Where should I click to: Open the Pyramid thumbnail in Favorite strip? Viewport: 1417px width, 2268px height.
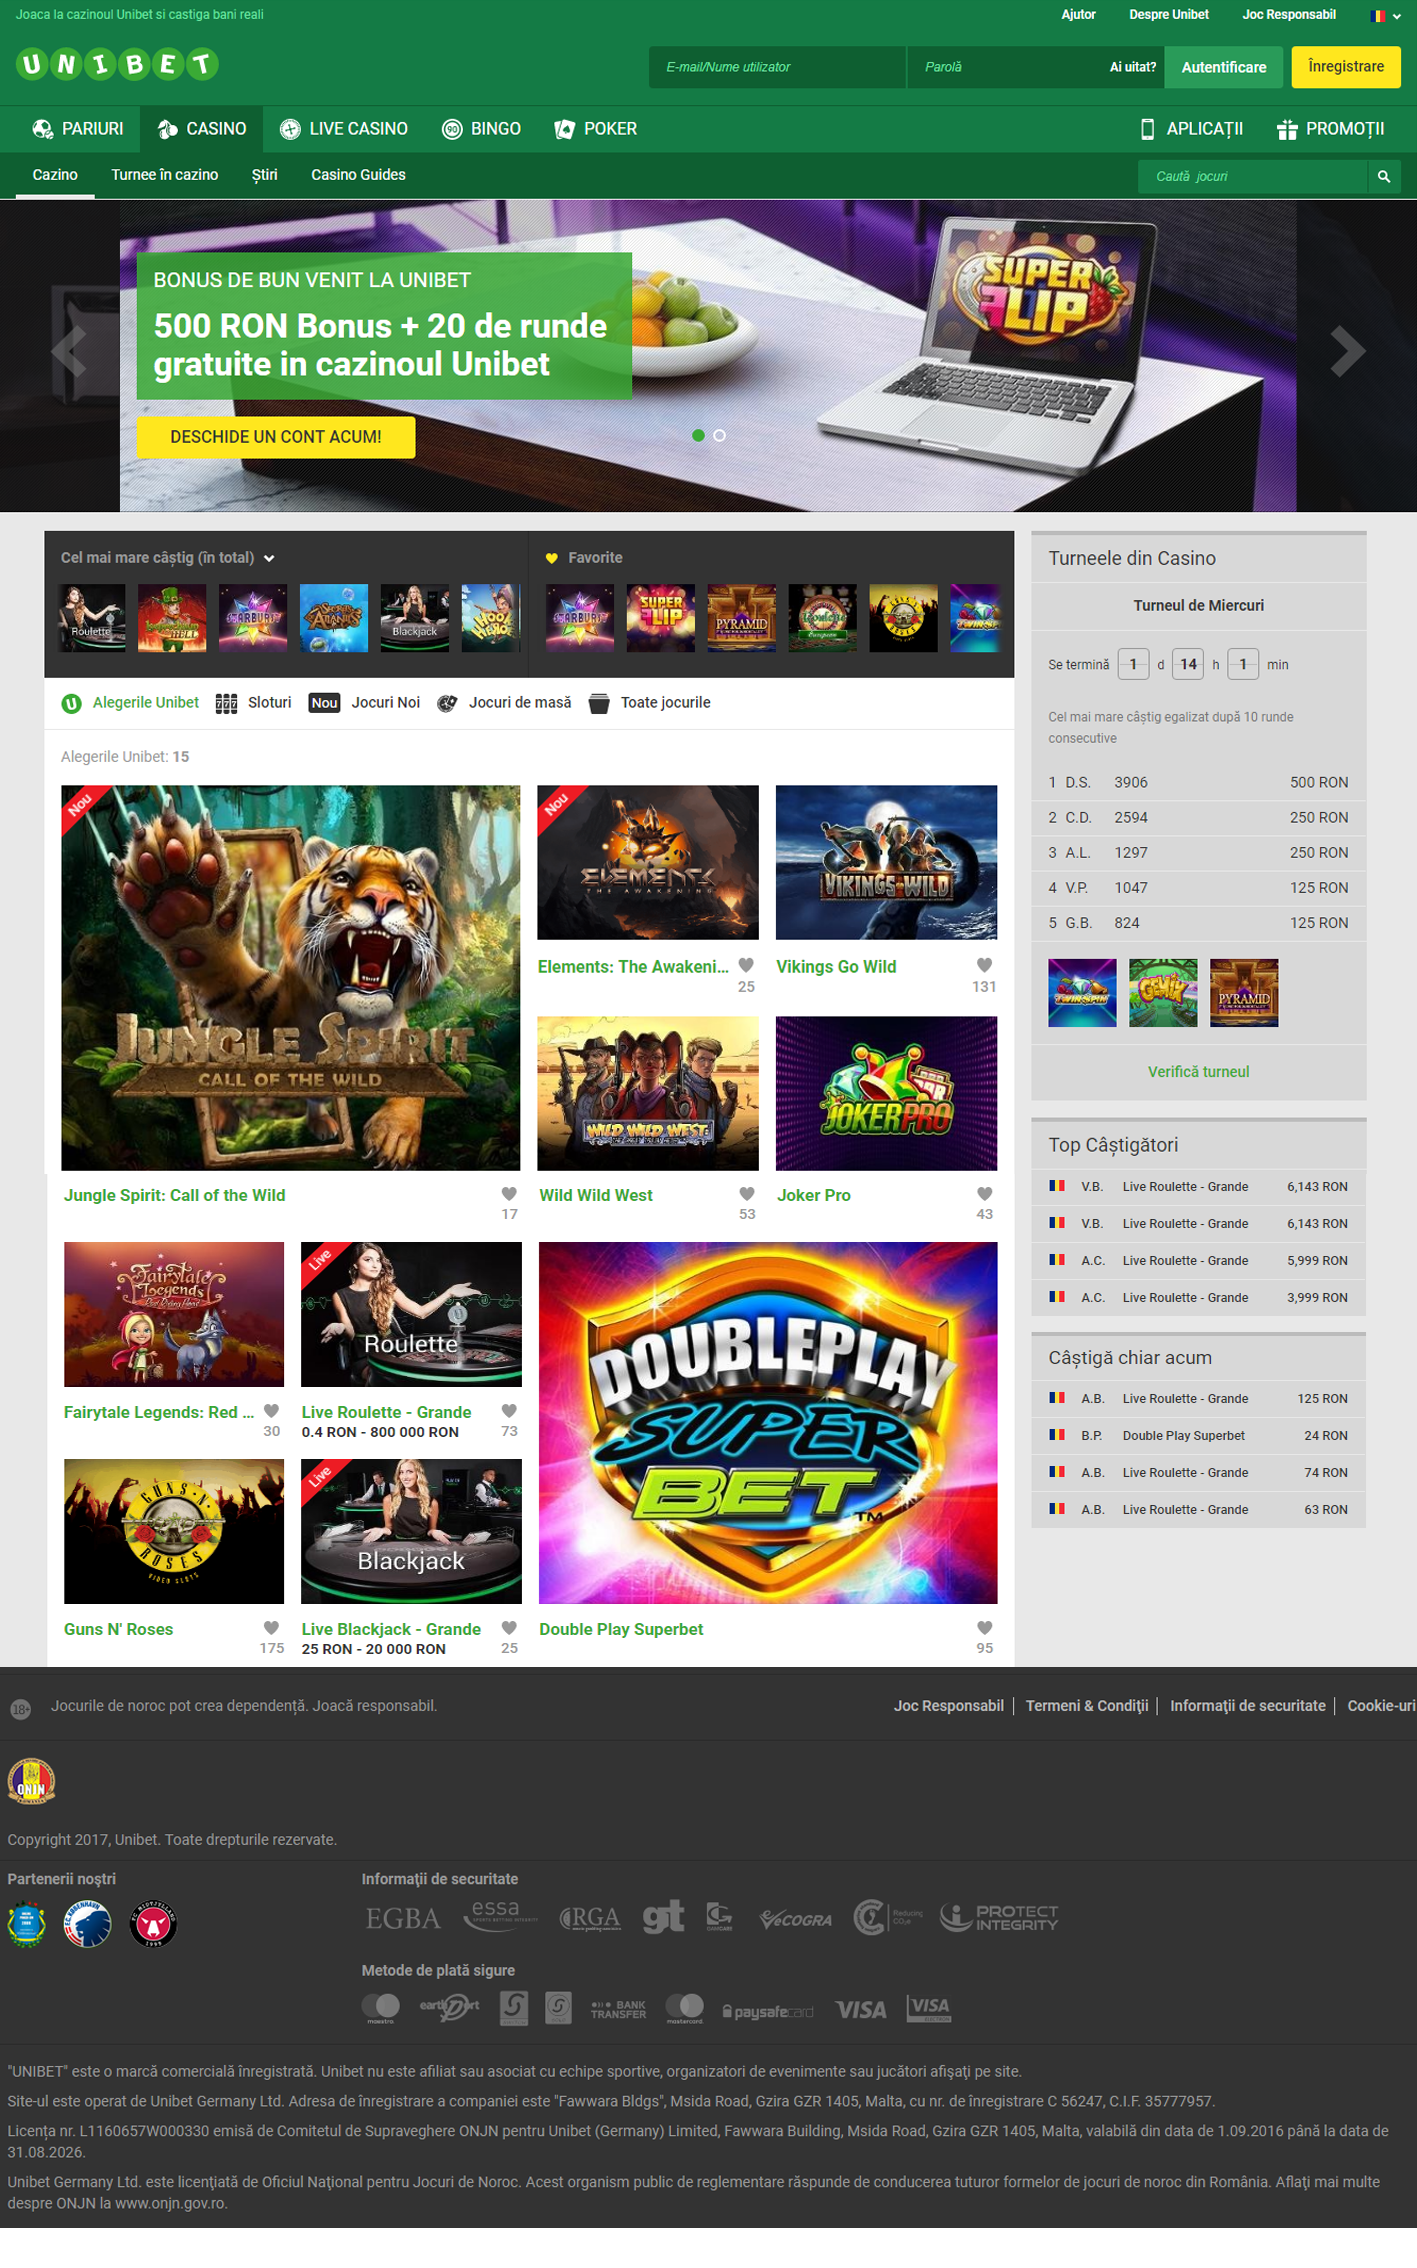tap(741, 618)
